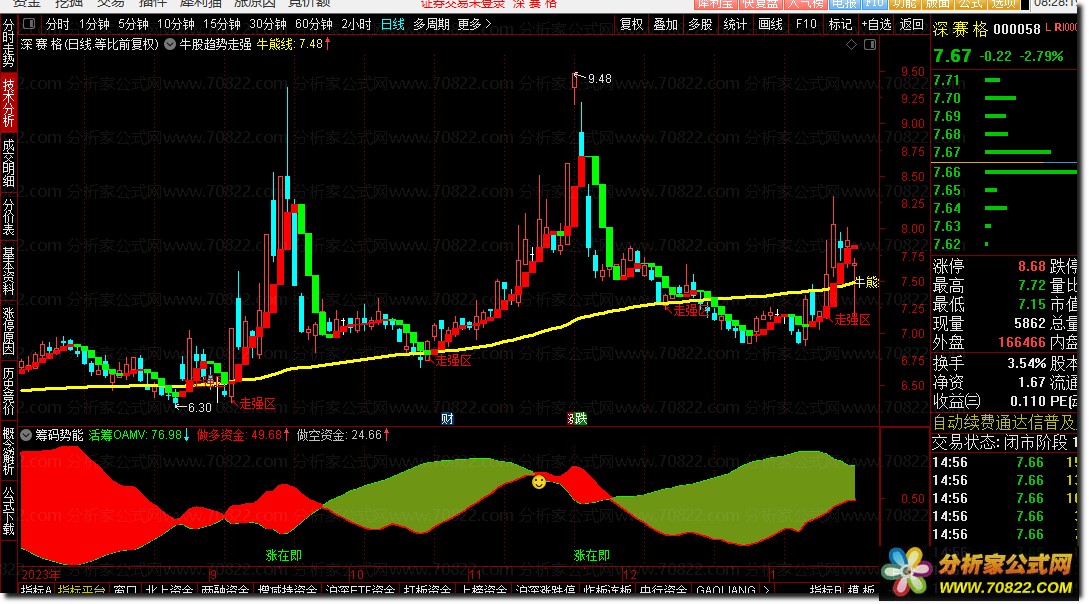Click the 外盘 166466 value

click(x=1022, y=342)
